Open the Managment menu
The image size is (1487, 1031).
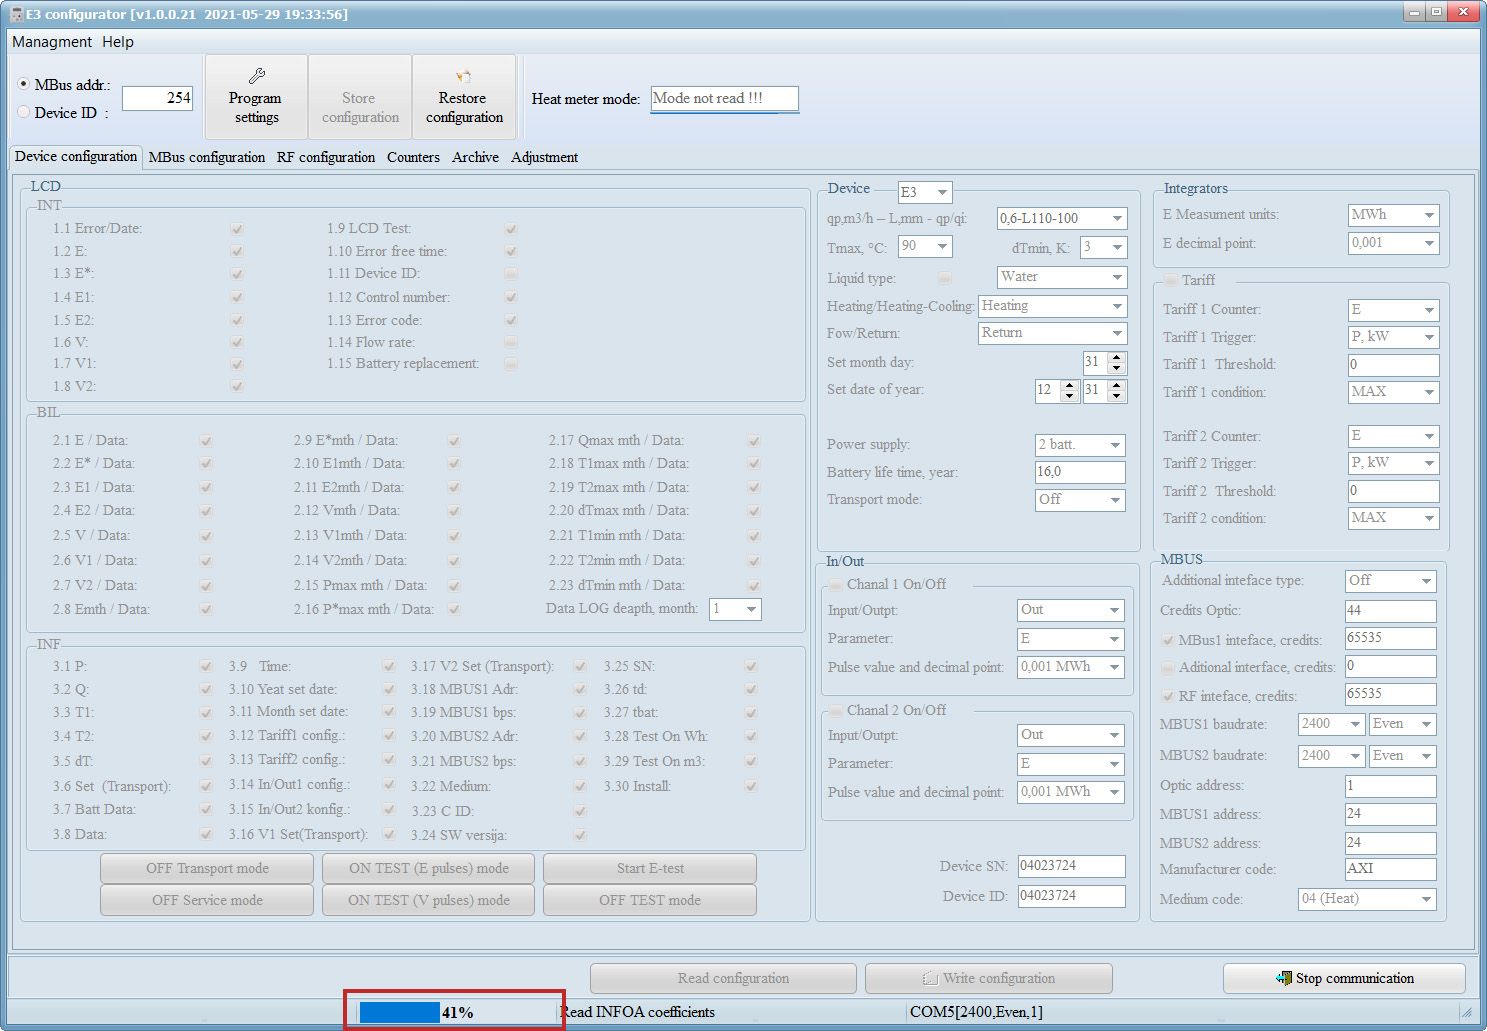52,42
